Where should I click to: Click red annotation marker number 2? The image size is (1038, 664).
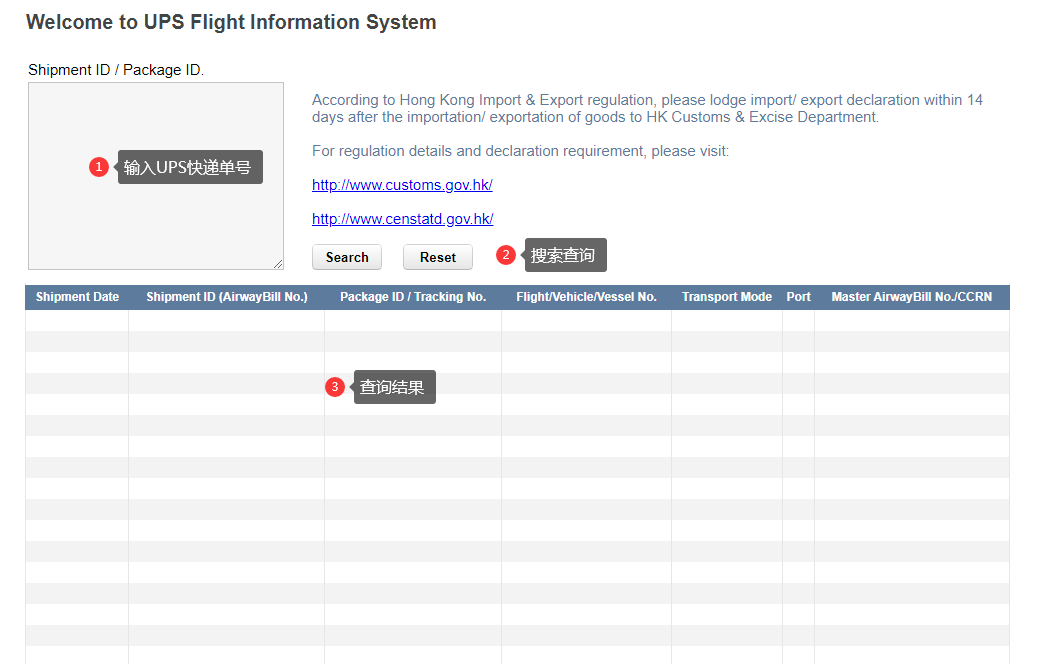coord(506,255)
